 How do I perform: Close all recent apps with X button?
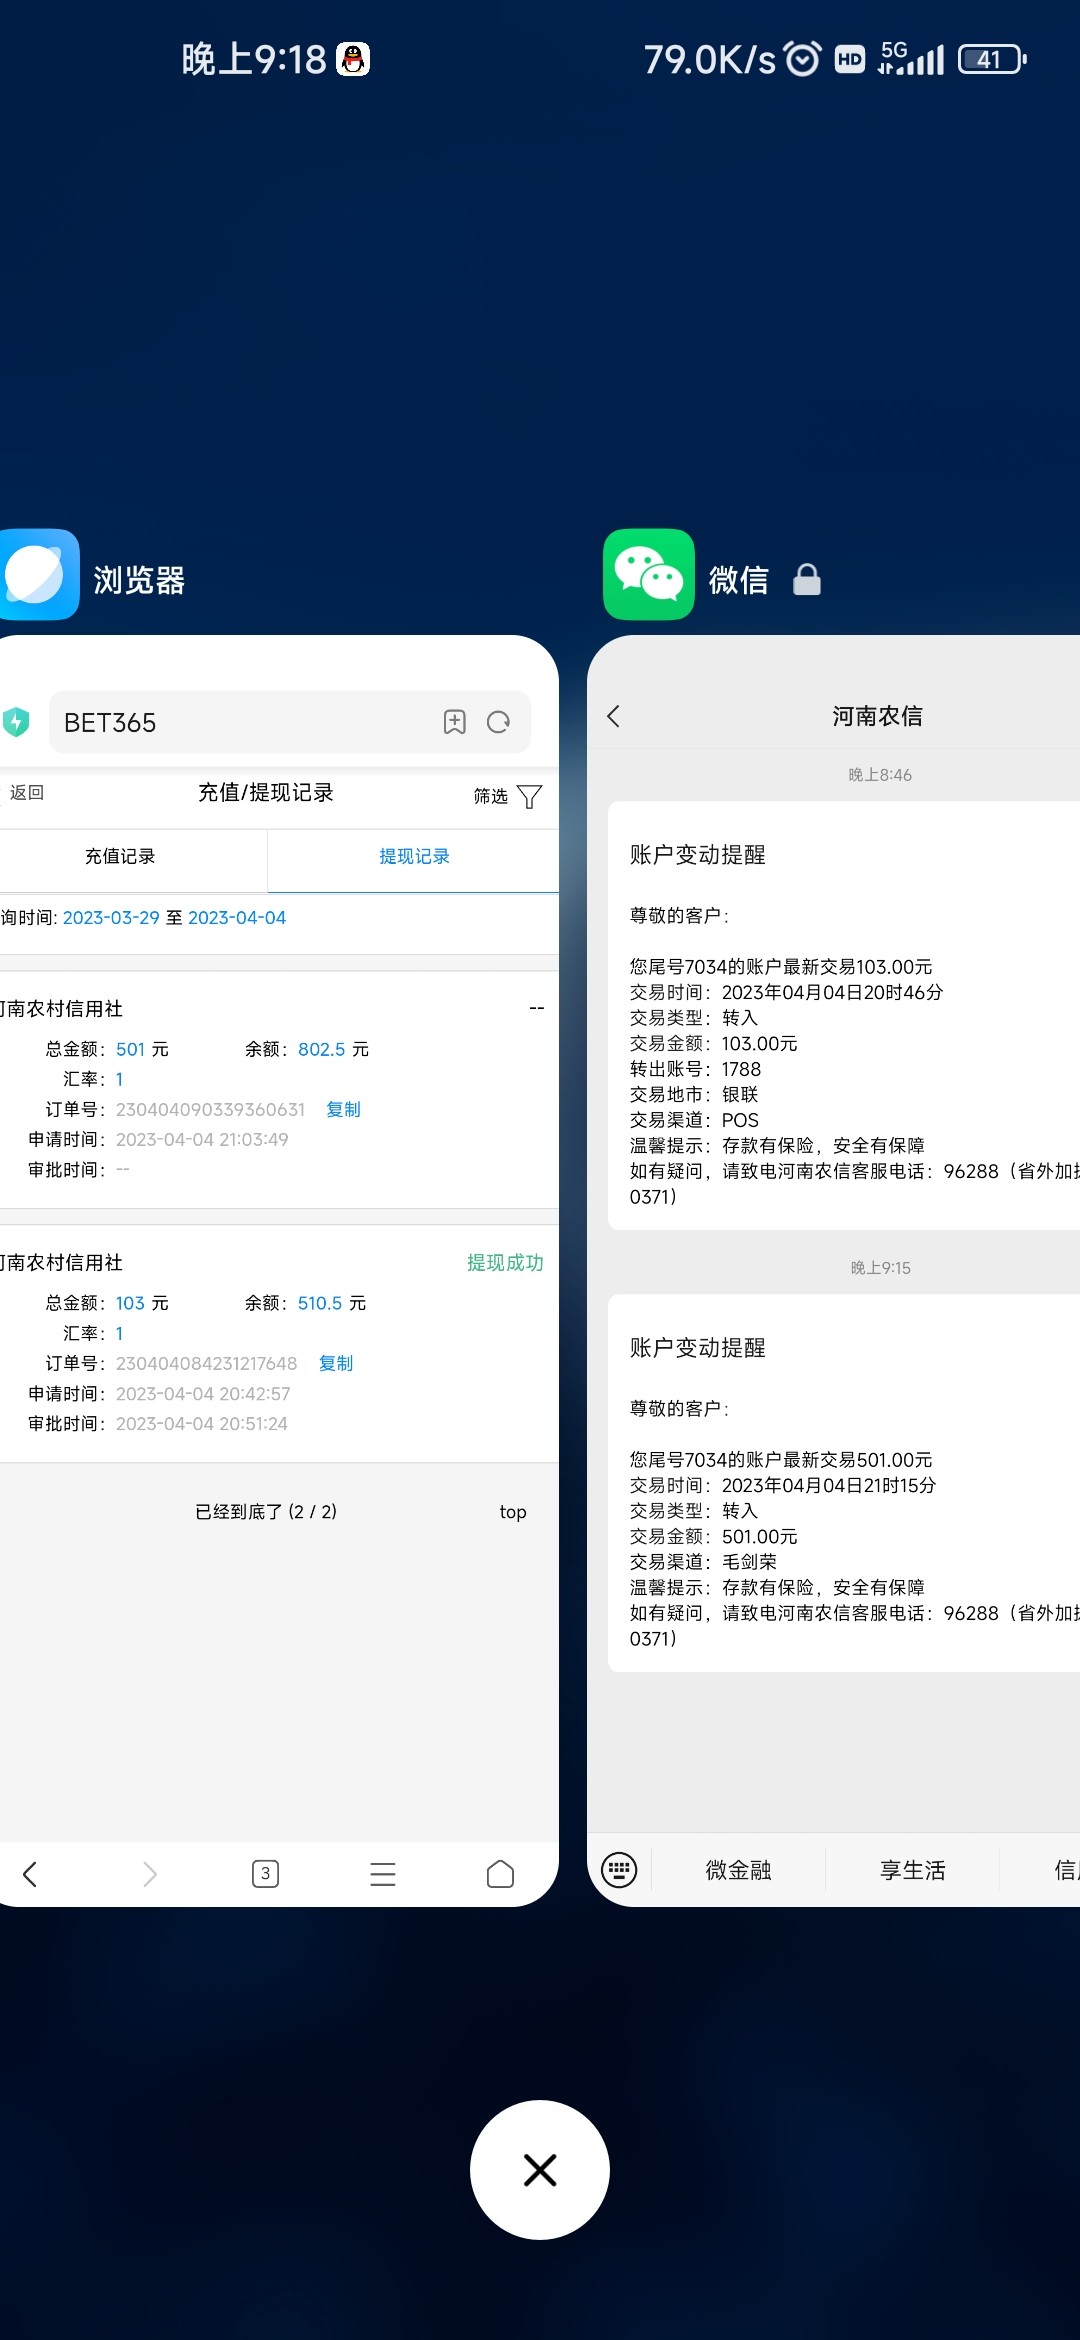540,2170
